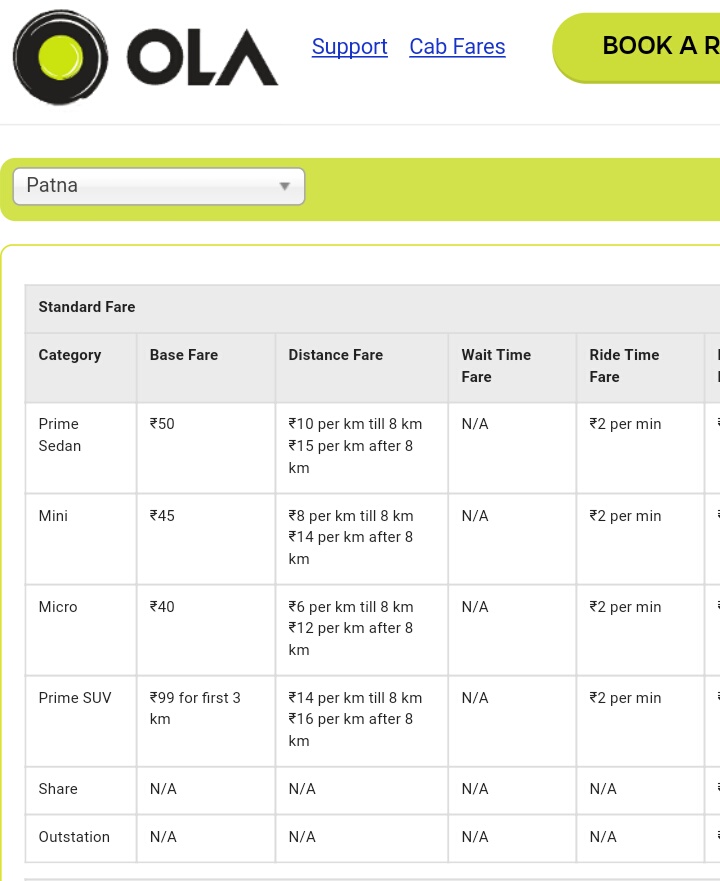720x881 pixels.
Task: Select the Prime Sedan category cell
Action: coord(60,435)
